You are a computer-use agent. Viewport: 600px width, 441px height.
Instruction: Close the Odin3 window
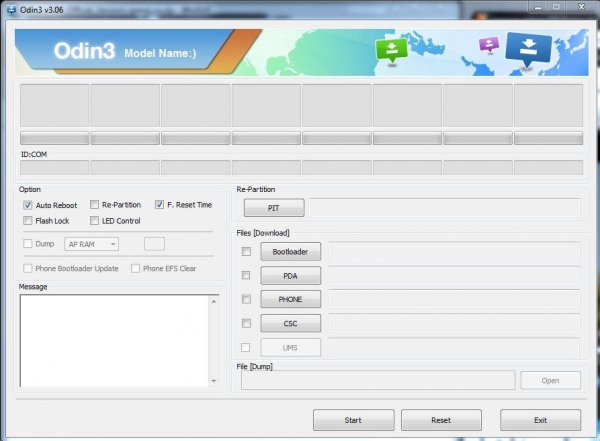tap(581, 7)
